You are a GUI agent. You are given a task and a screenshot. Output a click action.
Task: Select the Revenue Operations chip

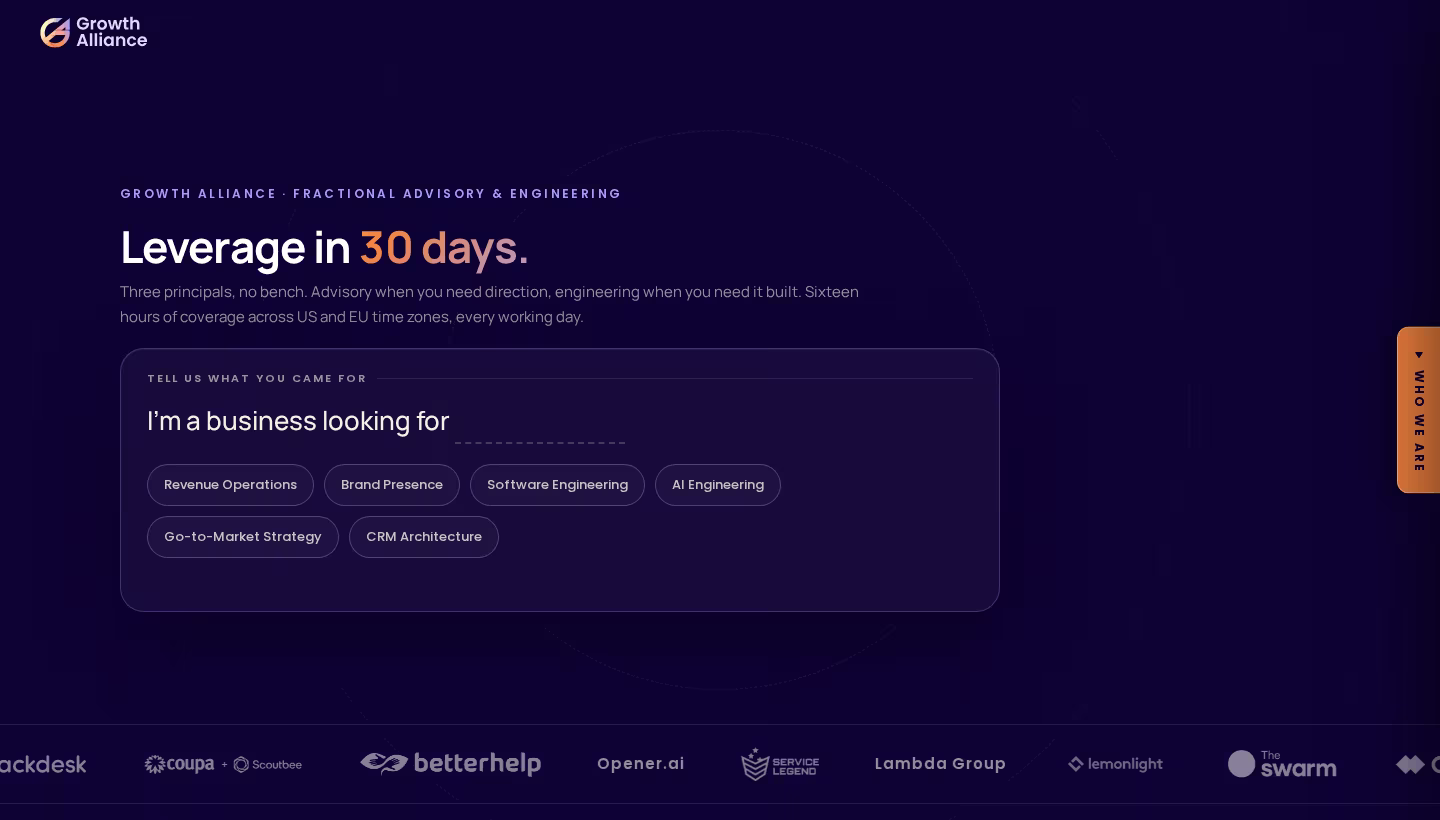click(230, 485)
